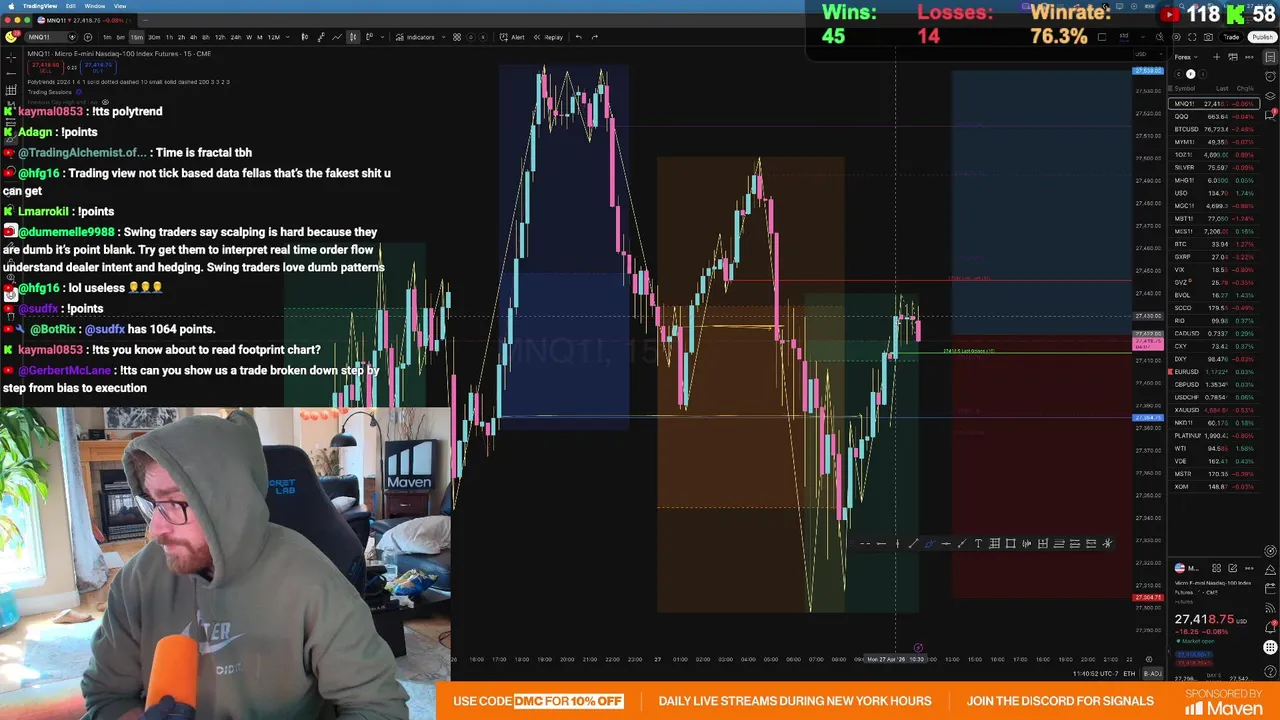
Task: Add a new tab with plus
Action: (145, 20)
